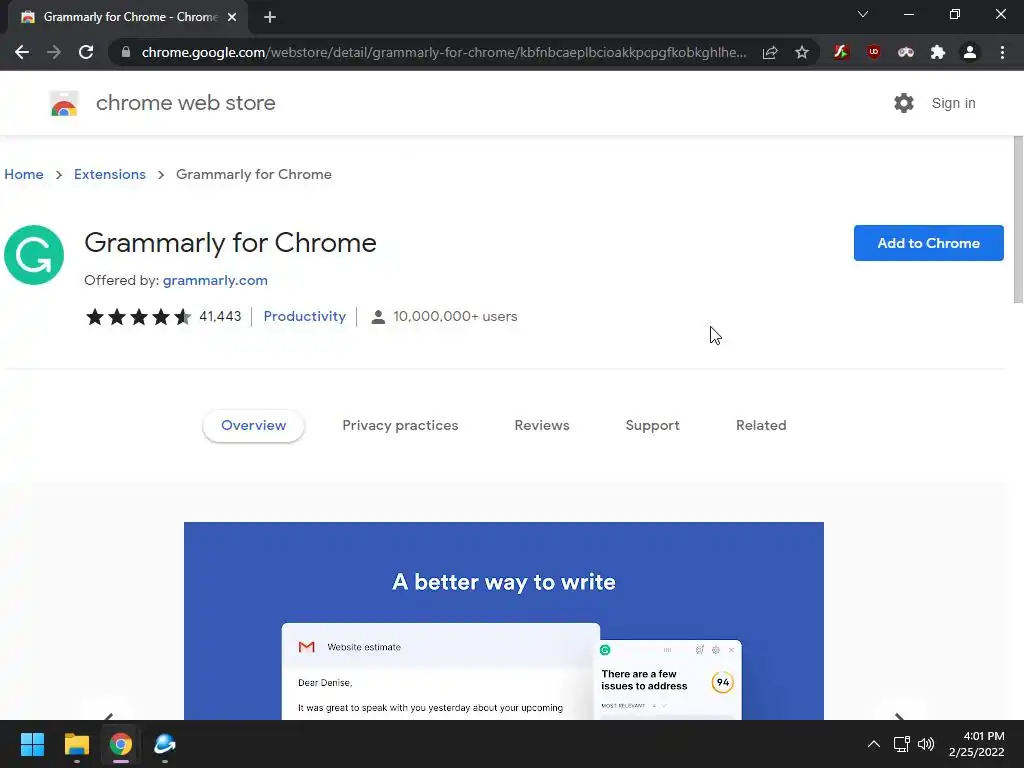Image resolution: width=1024 pixels, height=768 pixels.
Task: Click the Chrome Web Store logo
Action: click(x=64, y=103)
